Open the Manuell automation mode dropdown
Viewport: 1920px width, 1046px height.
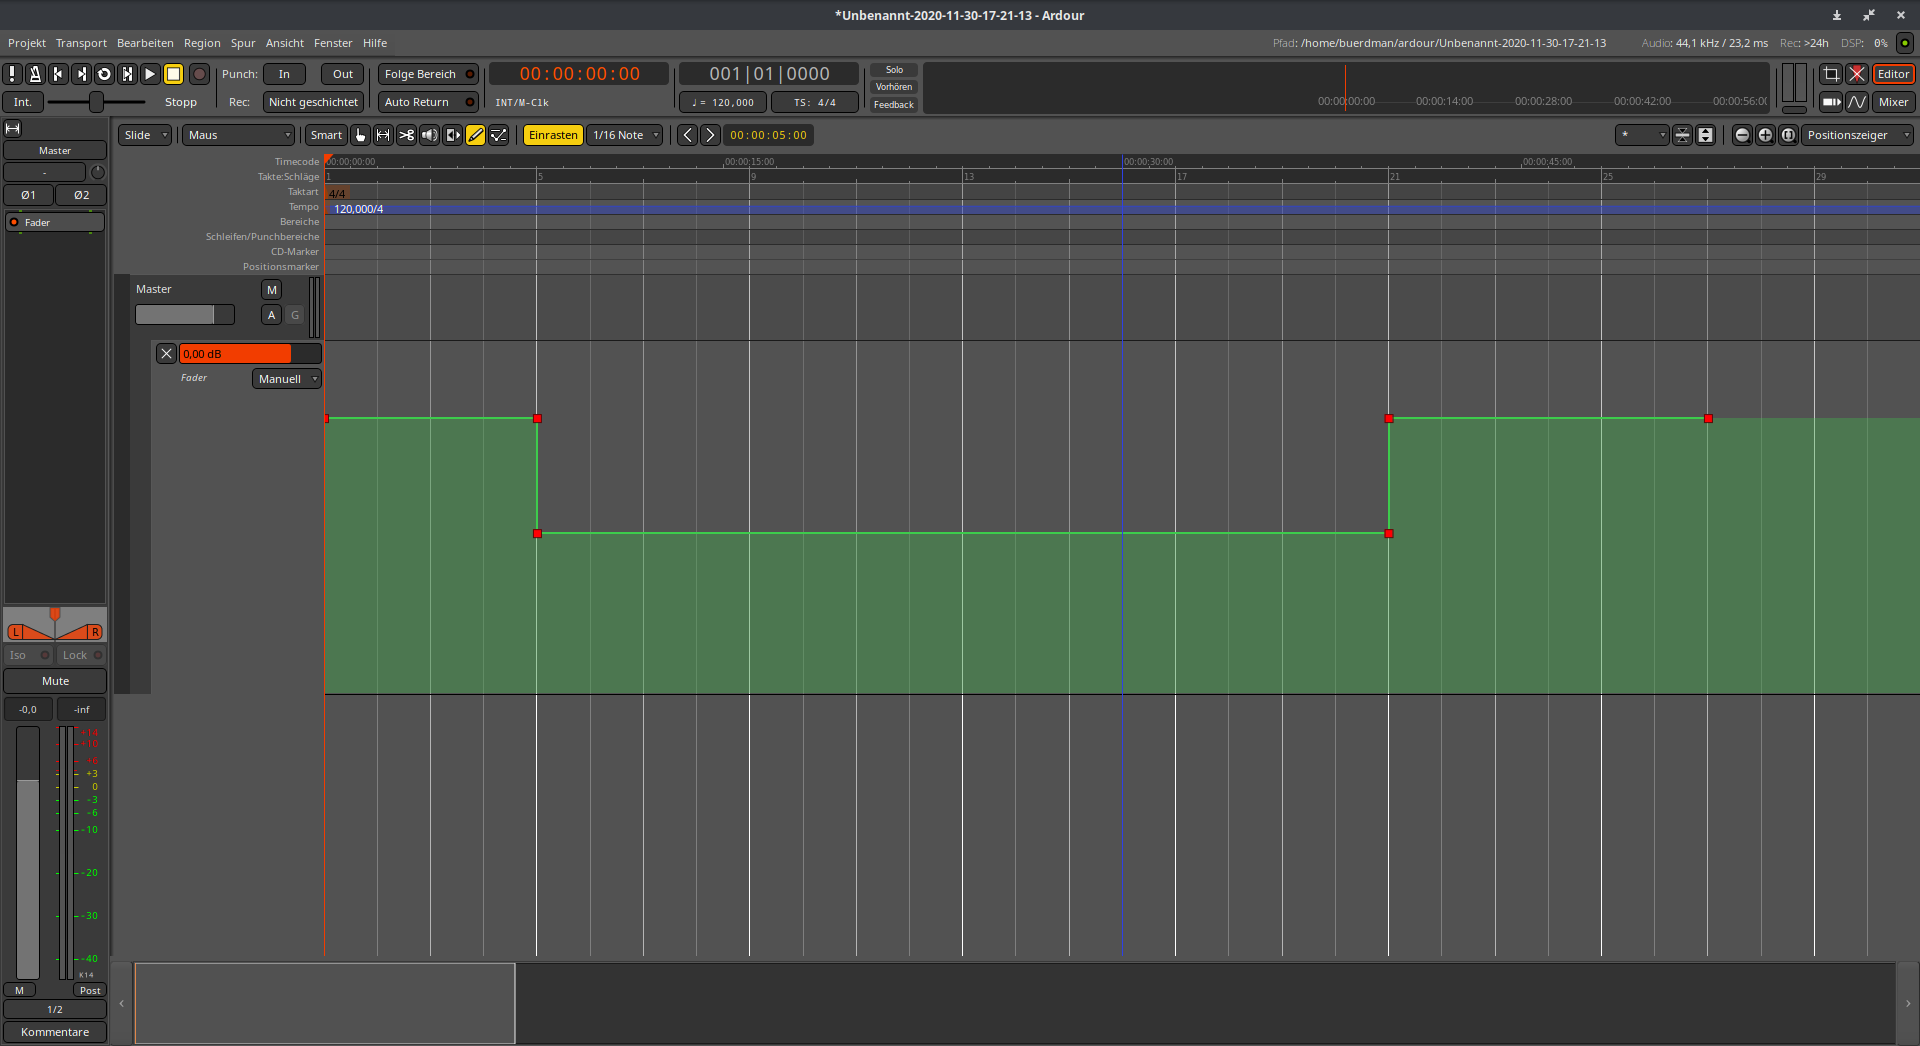click(286, 379)
